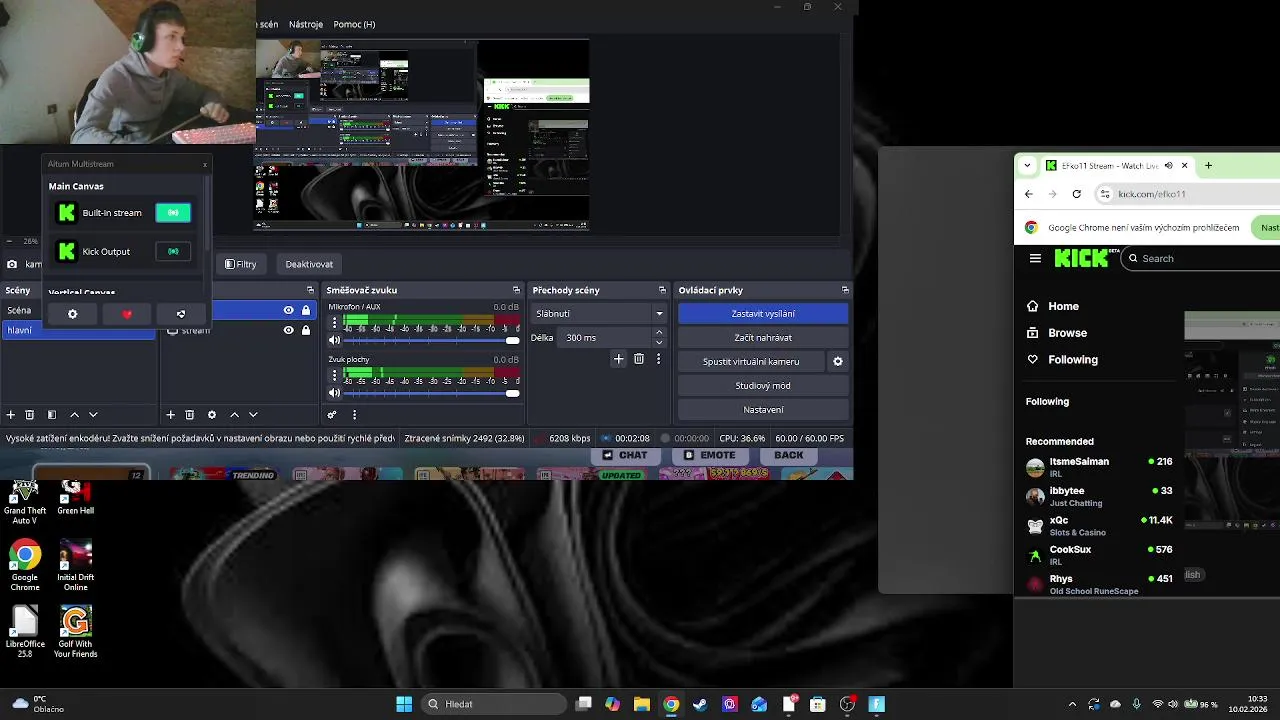The width and height of the screenshot is (1280, 720).
Task: Click Spustit virtuální kameru button
Action: point(751,362)
